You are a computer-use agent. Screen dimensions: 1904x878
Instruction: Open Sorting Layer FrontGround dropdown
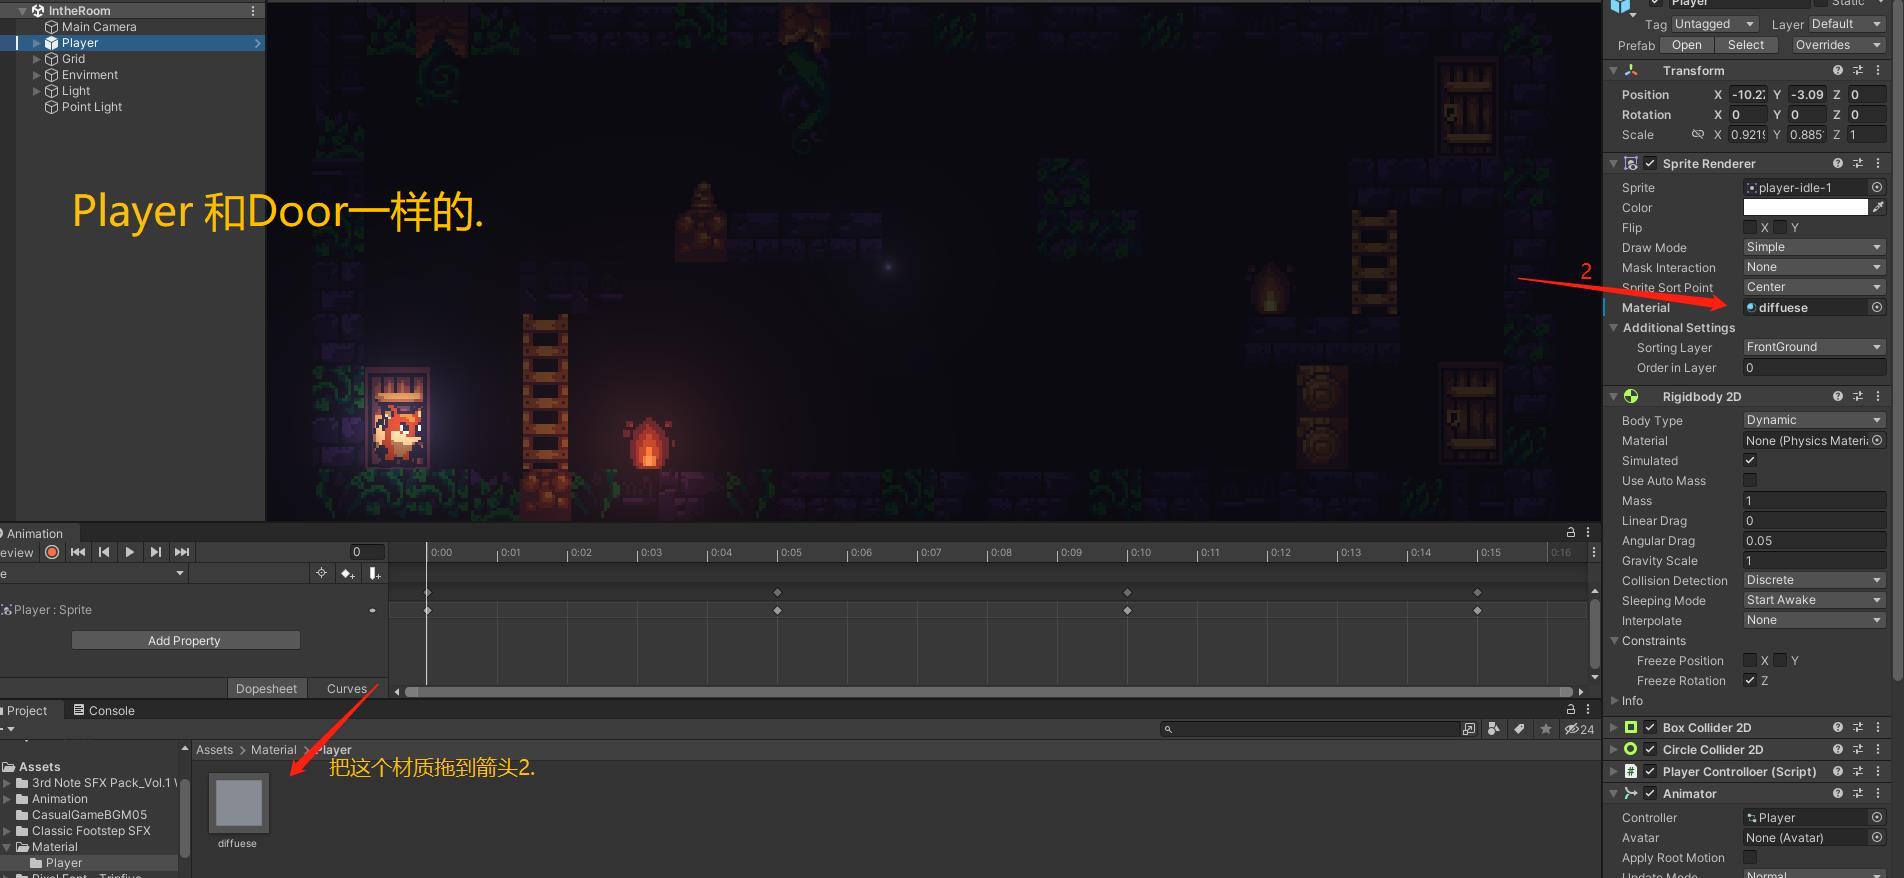click(1814, 347)
